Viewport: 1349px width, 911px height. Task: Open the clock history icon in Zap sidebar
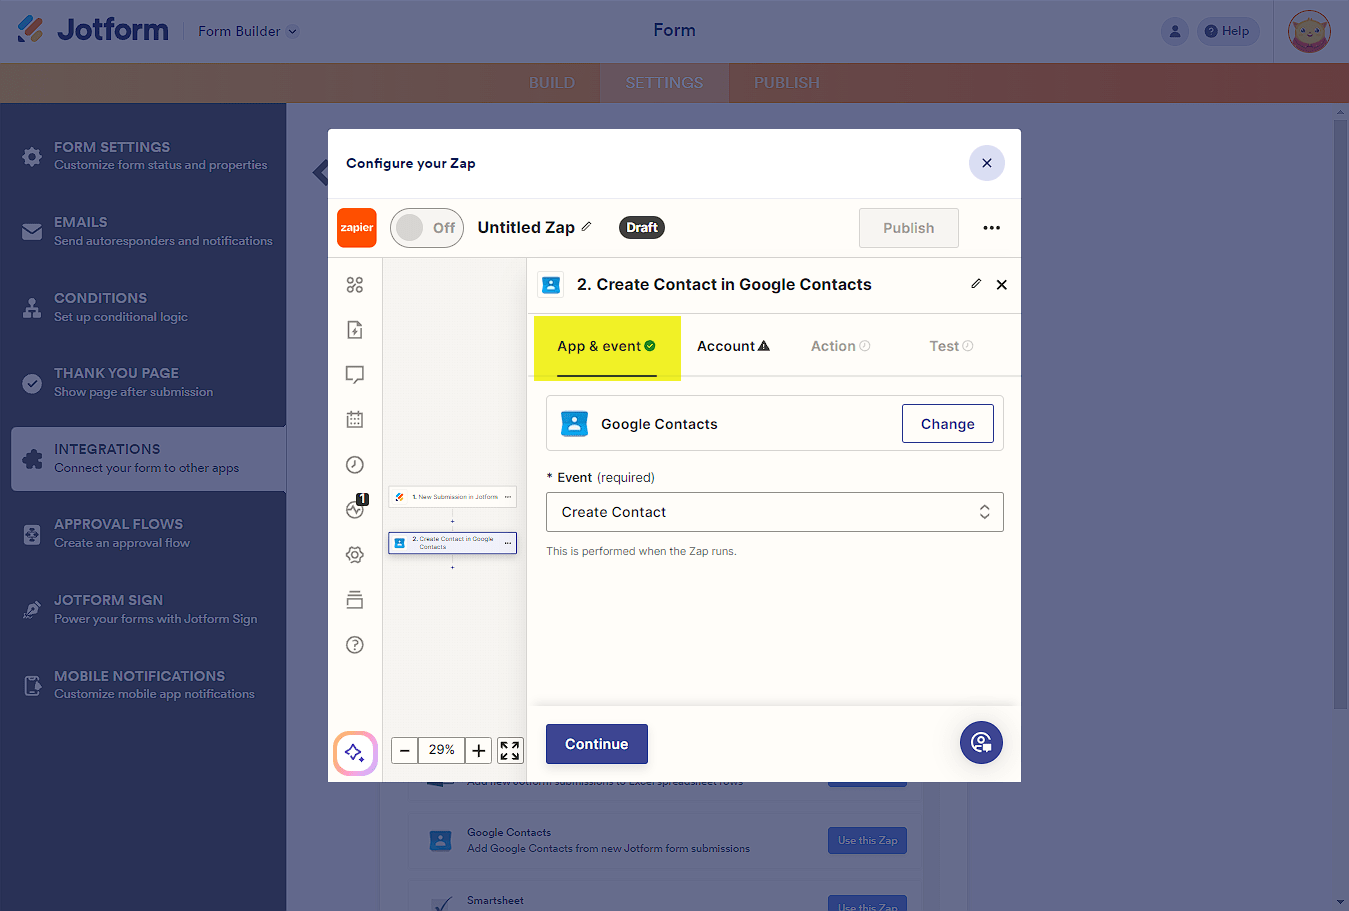(355, 465)
